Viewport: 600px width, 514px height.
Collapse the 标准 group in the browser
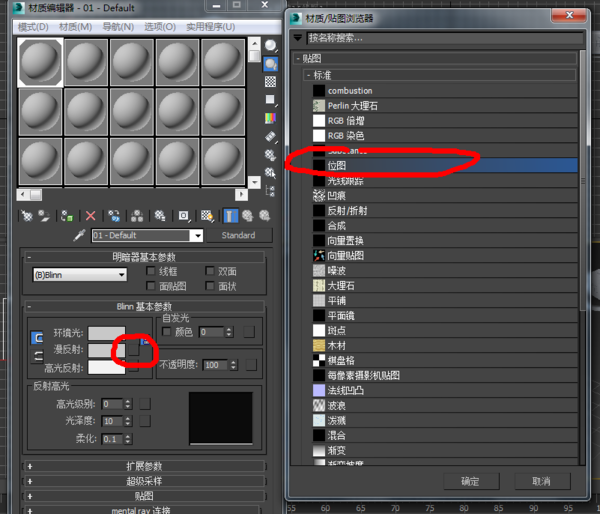point(440,75)
